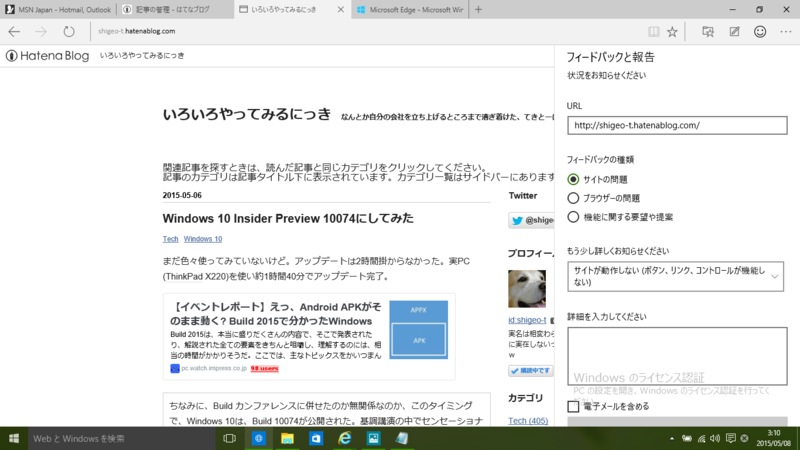Check the 電子メールを含める checkbox
The height and width of the screenshot is (450, 800).
coord(573,407)
